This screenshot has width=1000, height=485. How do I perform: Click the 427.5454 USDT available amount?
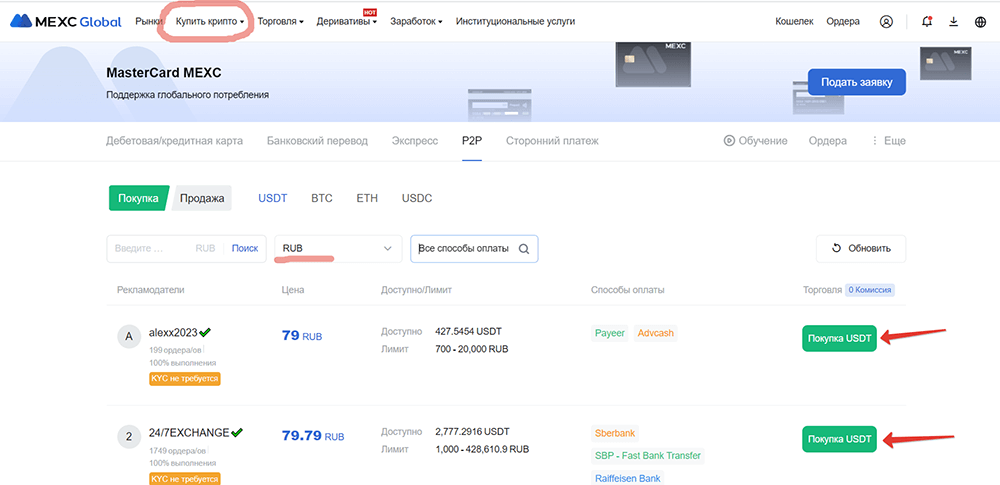tap(468, 332)
